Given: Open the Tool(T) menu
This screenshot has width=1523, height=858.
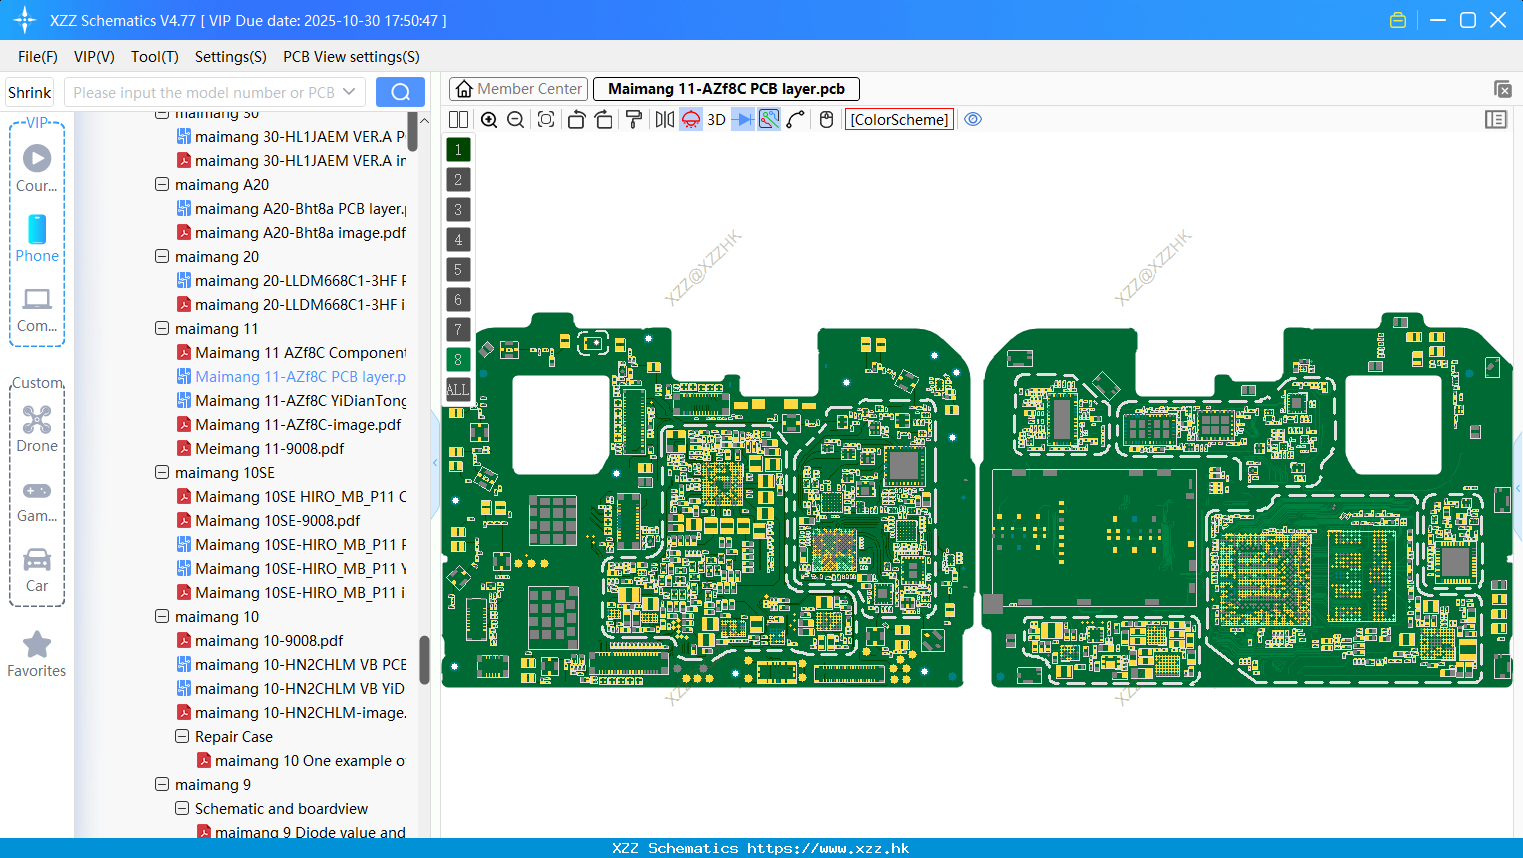Looking at the screenshot, I should 155,57.
